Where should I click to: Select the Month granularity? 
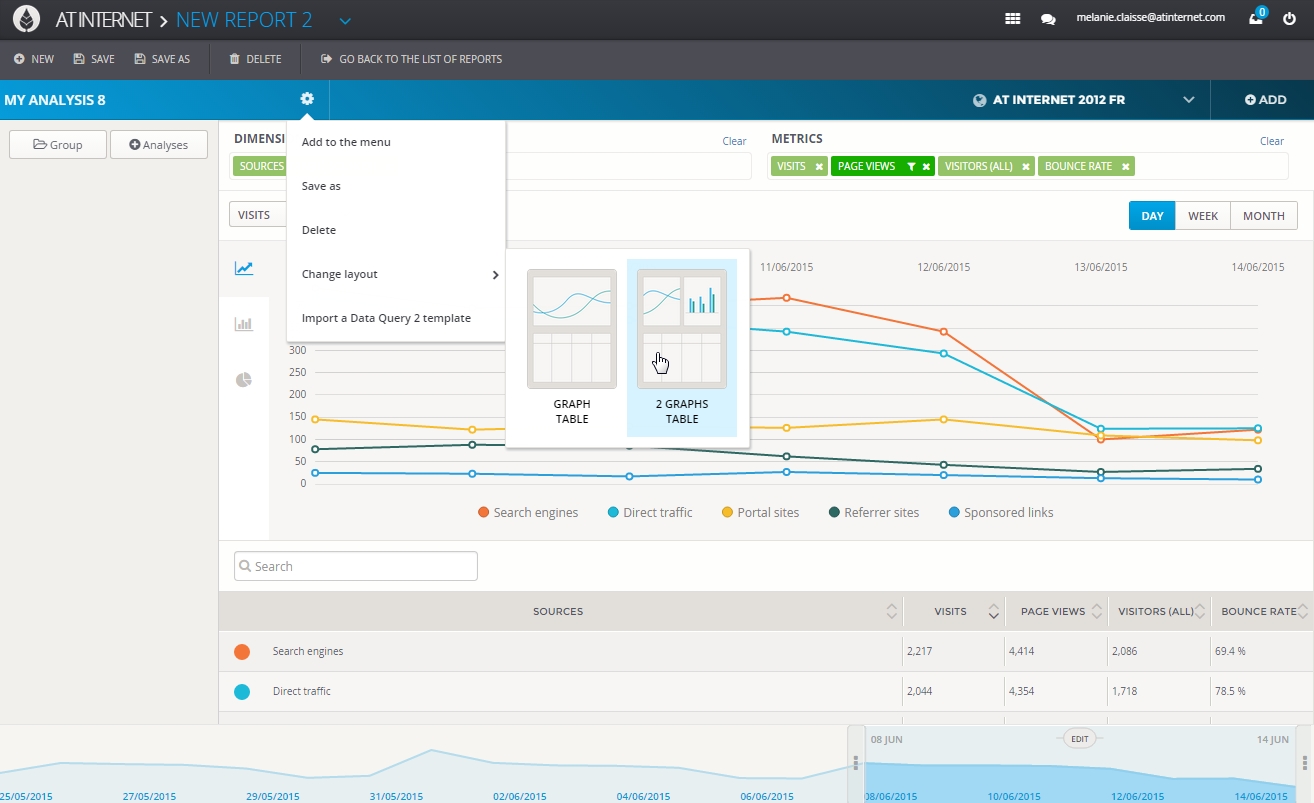[1264, 216]
